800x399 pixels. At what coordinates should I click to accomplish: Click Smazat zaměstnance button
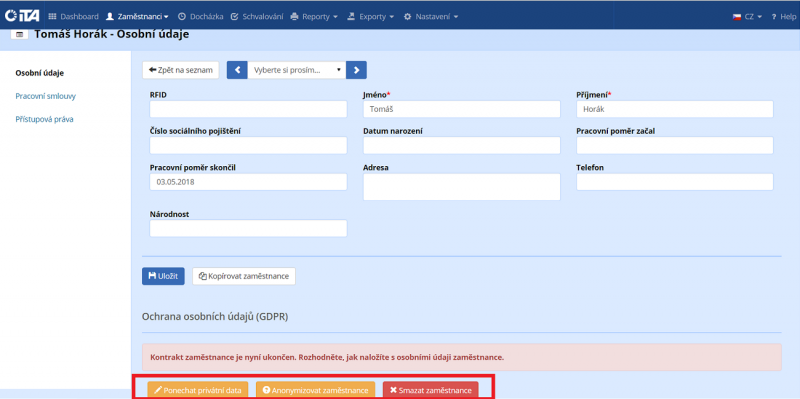click(431, 390)
